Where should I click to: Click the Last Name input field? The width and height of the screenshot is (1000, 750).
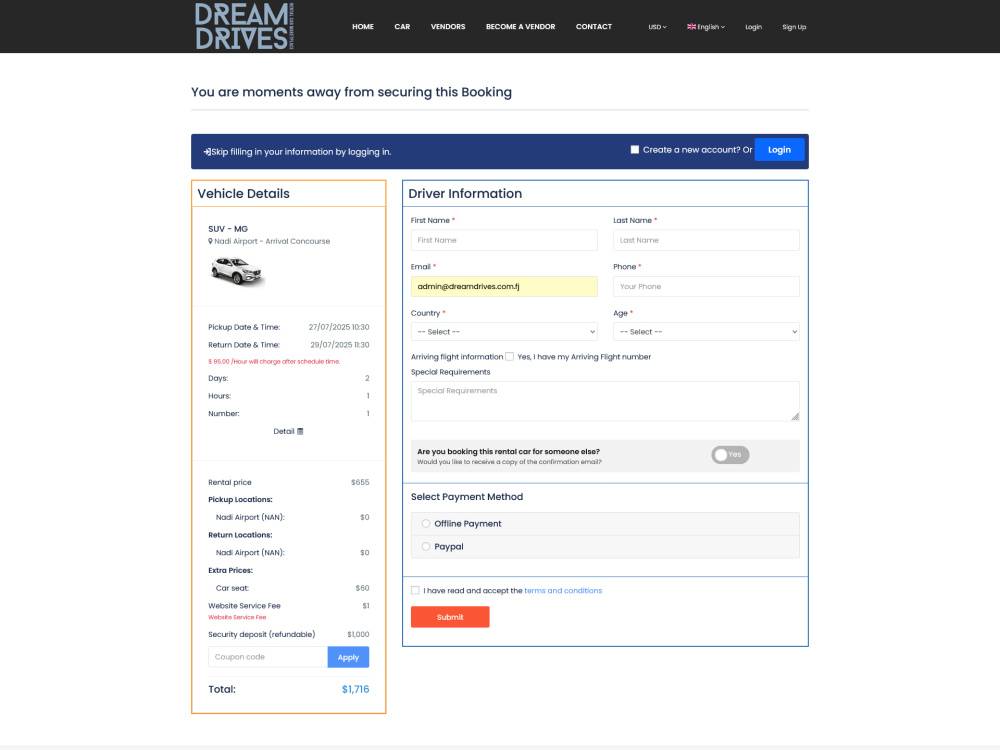(x=706, y=240)
